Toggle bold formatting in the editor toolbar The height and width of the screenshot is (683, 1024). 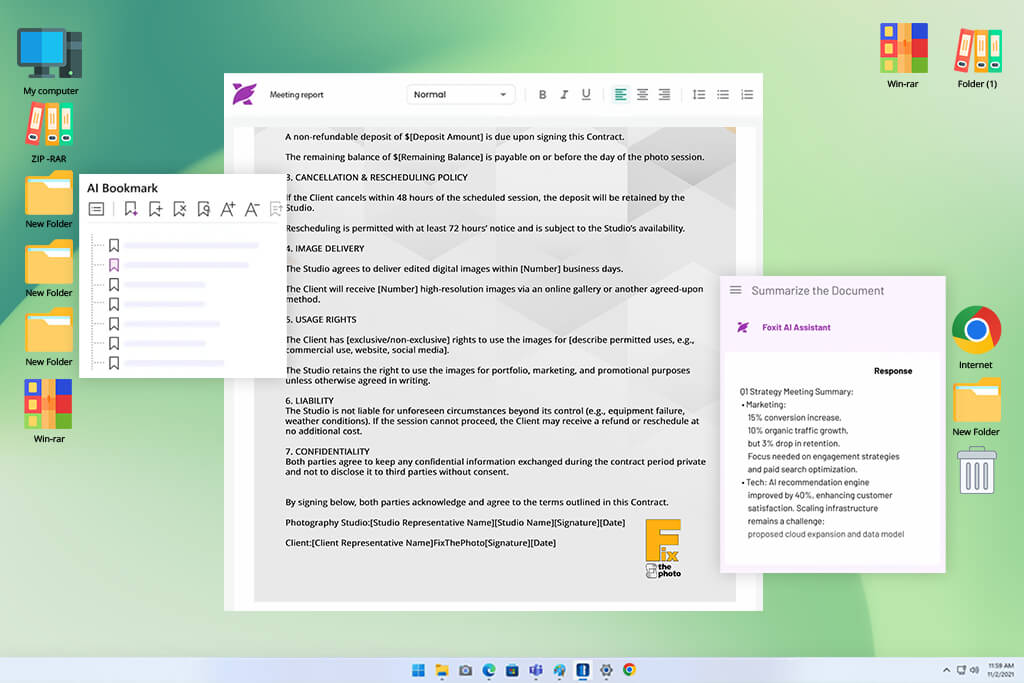click(542, 95)
